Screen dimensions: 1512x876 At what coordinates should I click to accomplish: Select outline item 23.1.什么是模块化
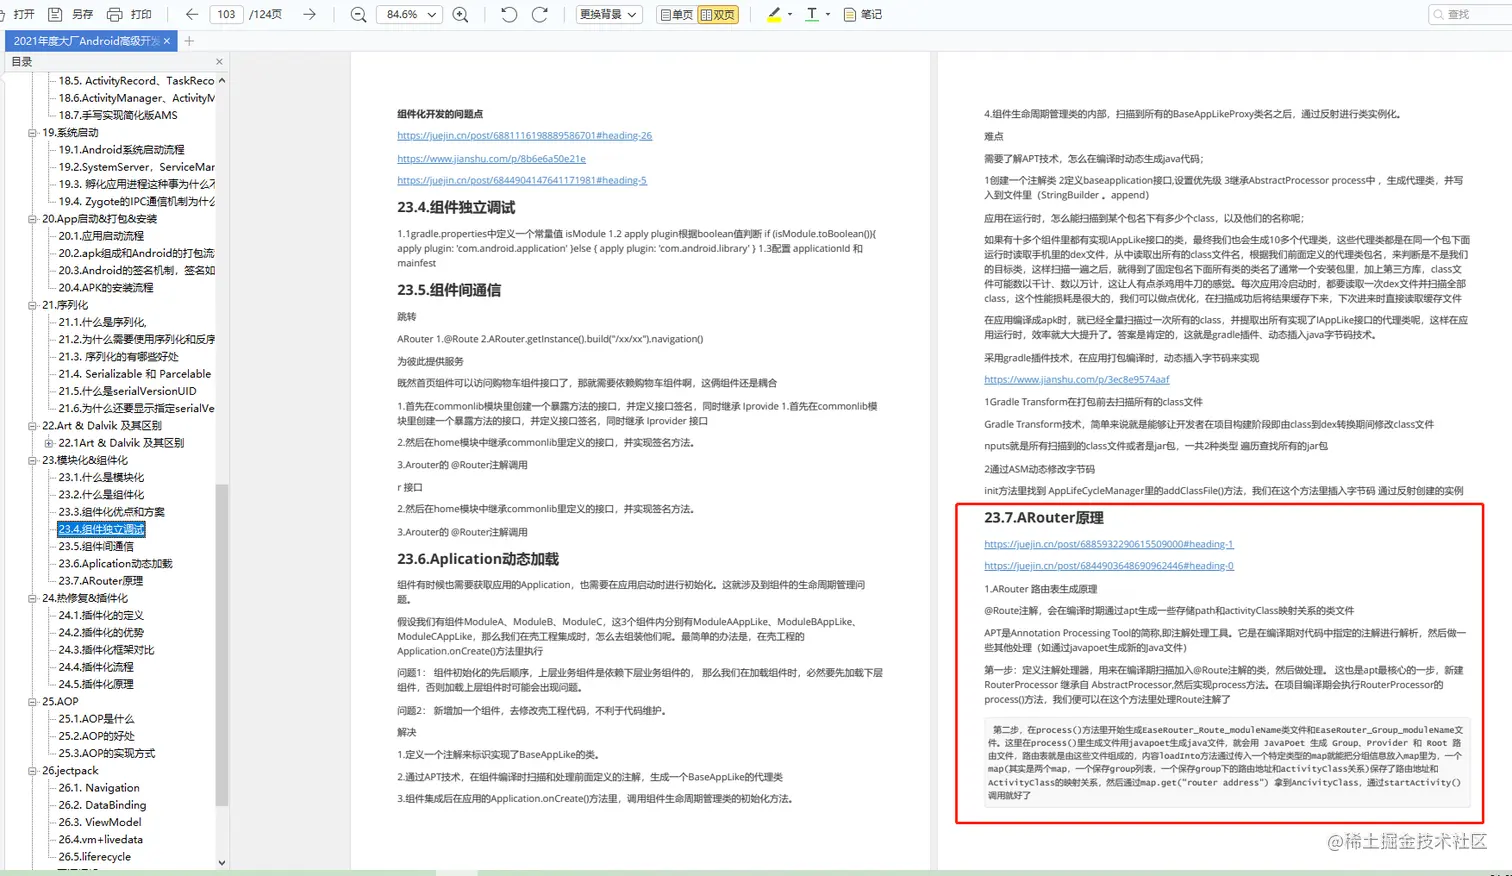101,477
